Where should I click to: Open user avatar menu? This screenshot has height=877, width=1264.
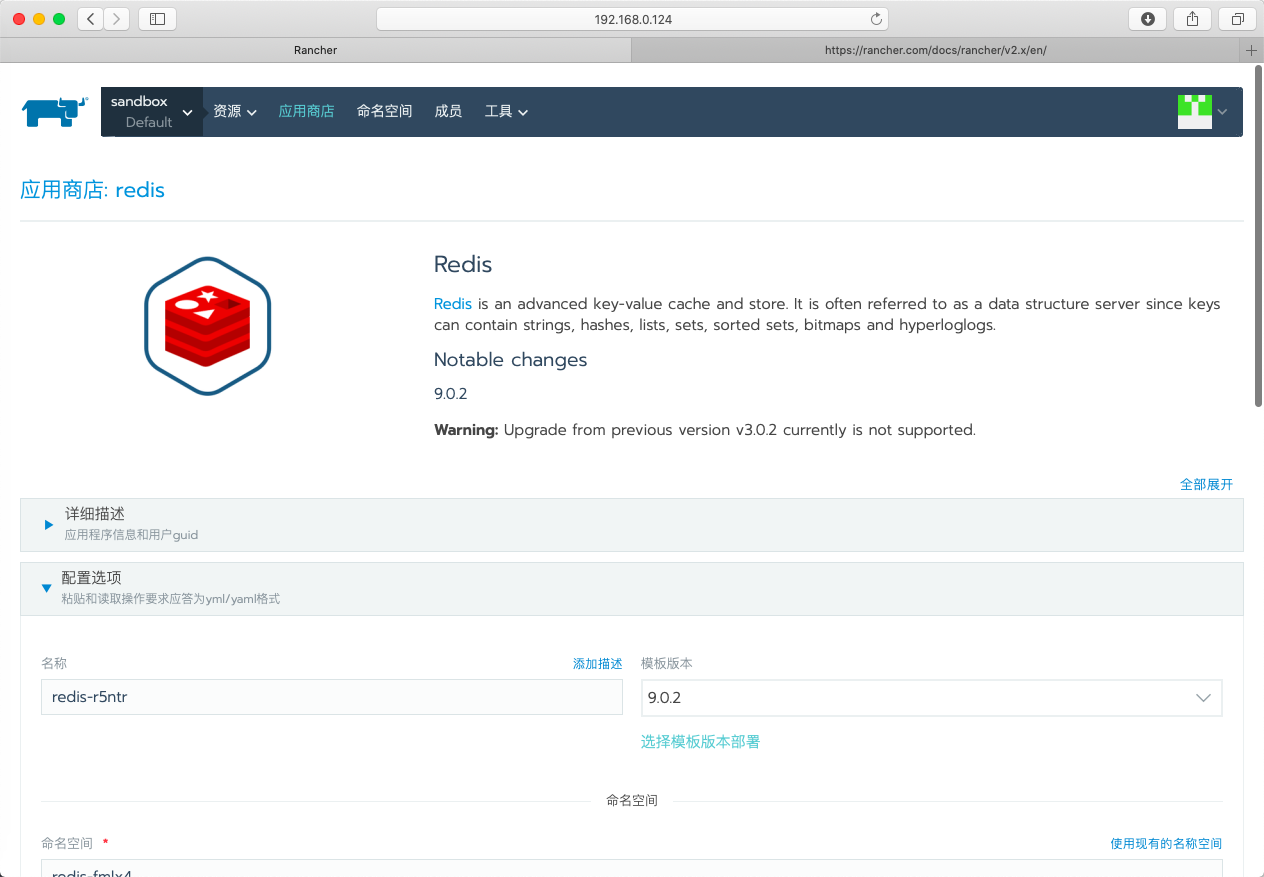1203,112
